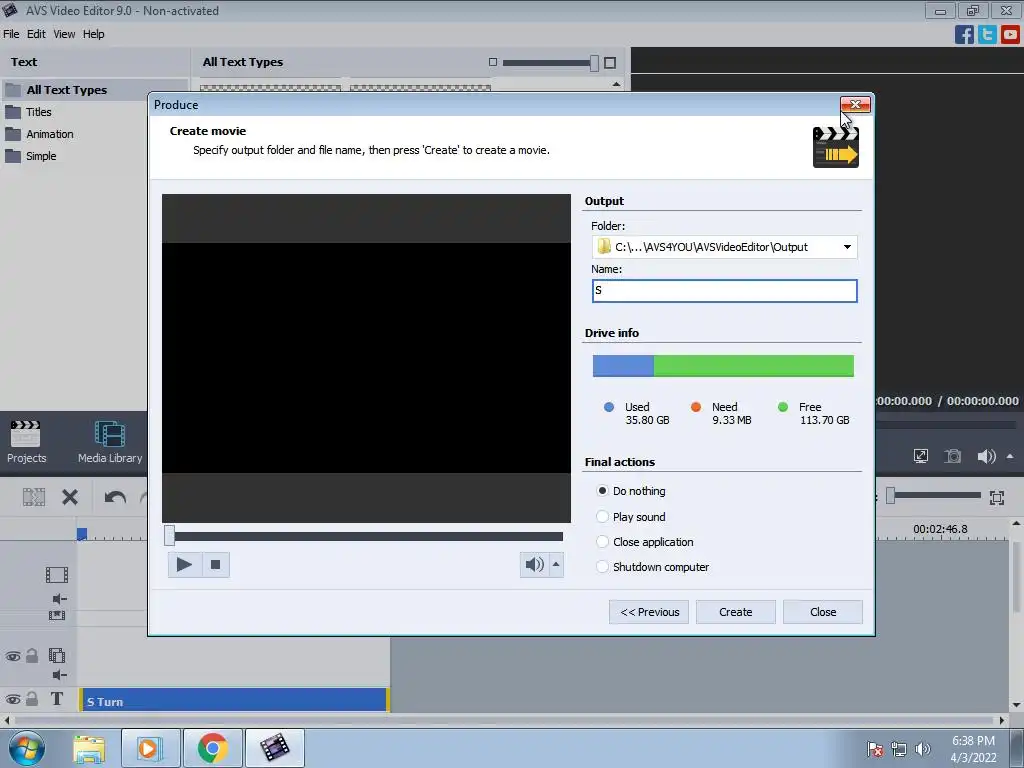Viewport: 1024px width, 768px height.
Task: Toggle main video track audio mute
Action: pyautogui.click(x=59, y=599)
